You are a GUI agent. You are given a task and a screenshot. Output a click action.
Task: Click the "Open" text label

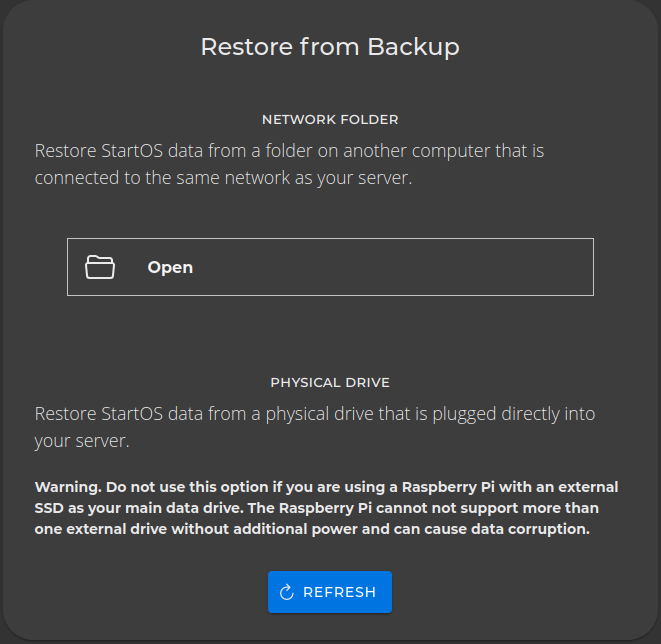pyautogui.click(x=170, y=267)
